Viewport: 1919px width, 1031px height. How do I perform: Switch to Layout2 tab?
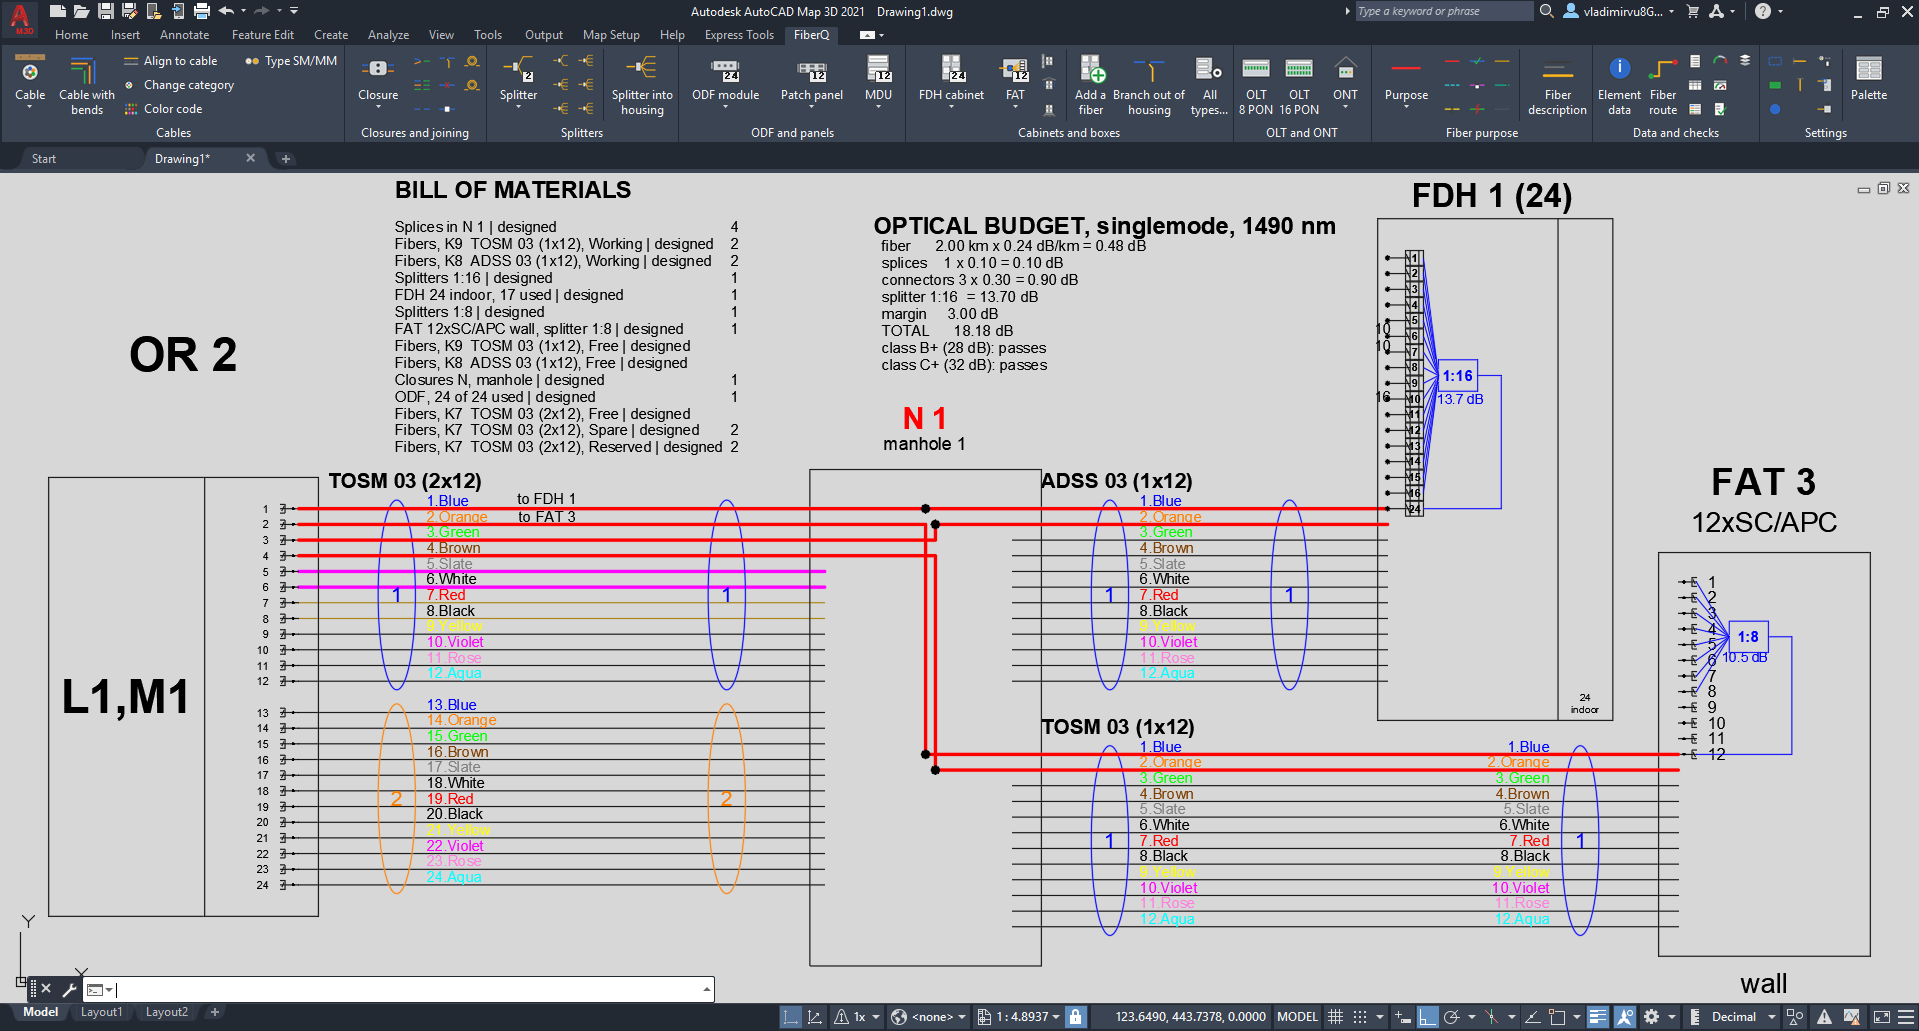167,1012
